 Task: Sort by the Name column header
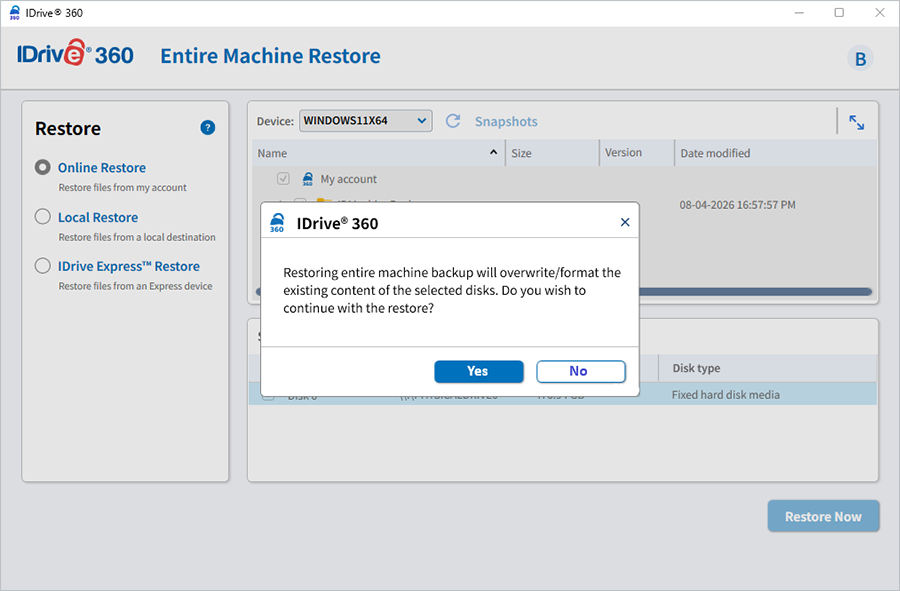(378, 153)
